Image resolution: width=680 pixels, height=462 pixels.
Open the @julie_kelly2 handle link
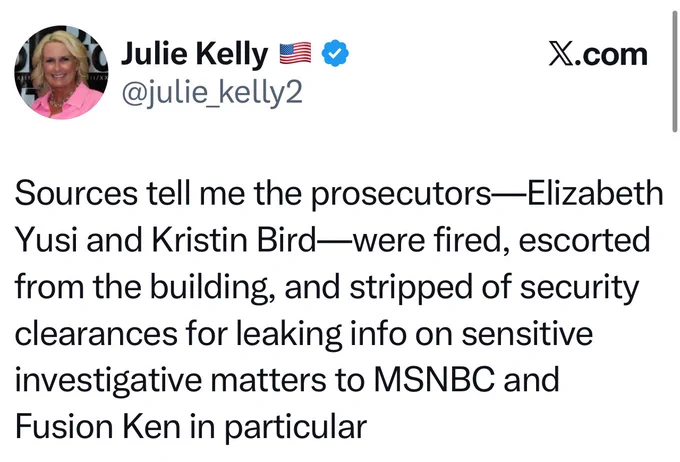point(210,93)
